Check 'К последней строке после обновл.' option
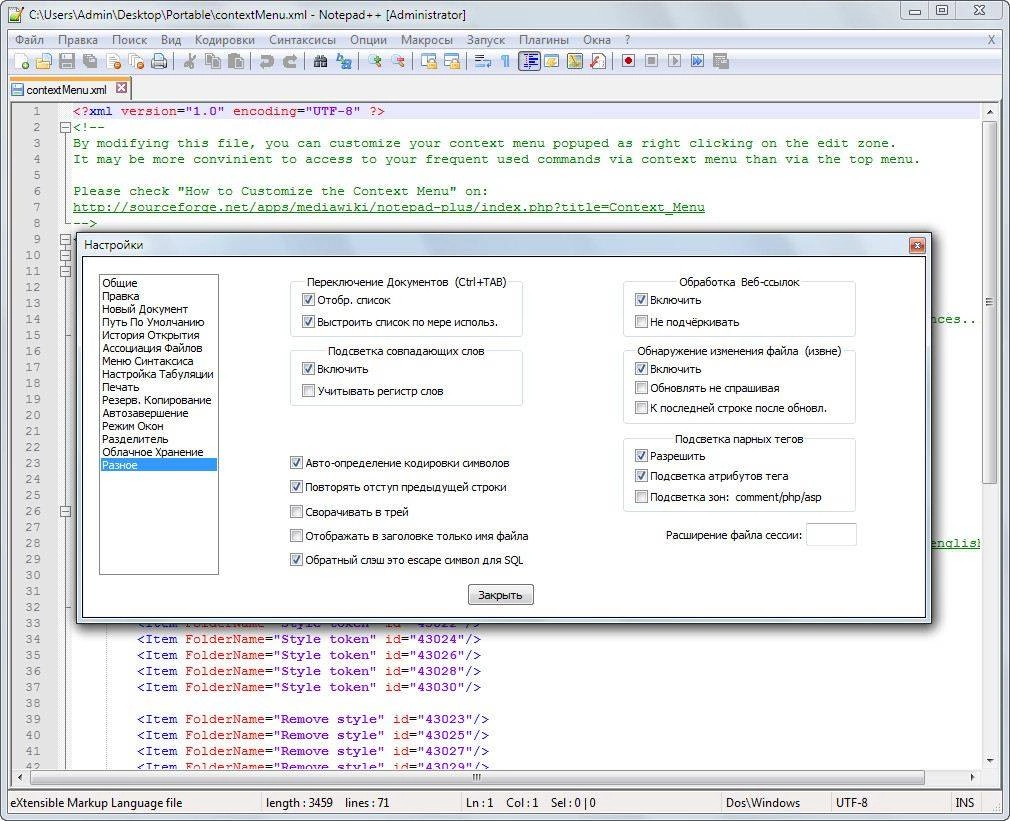 coord(641,408)
